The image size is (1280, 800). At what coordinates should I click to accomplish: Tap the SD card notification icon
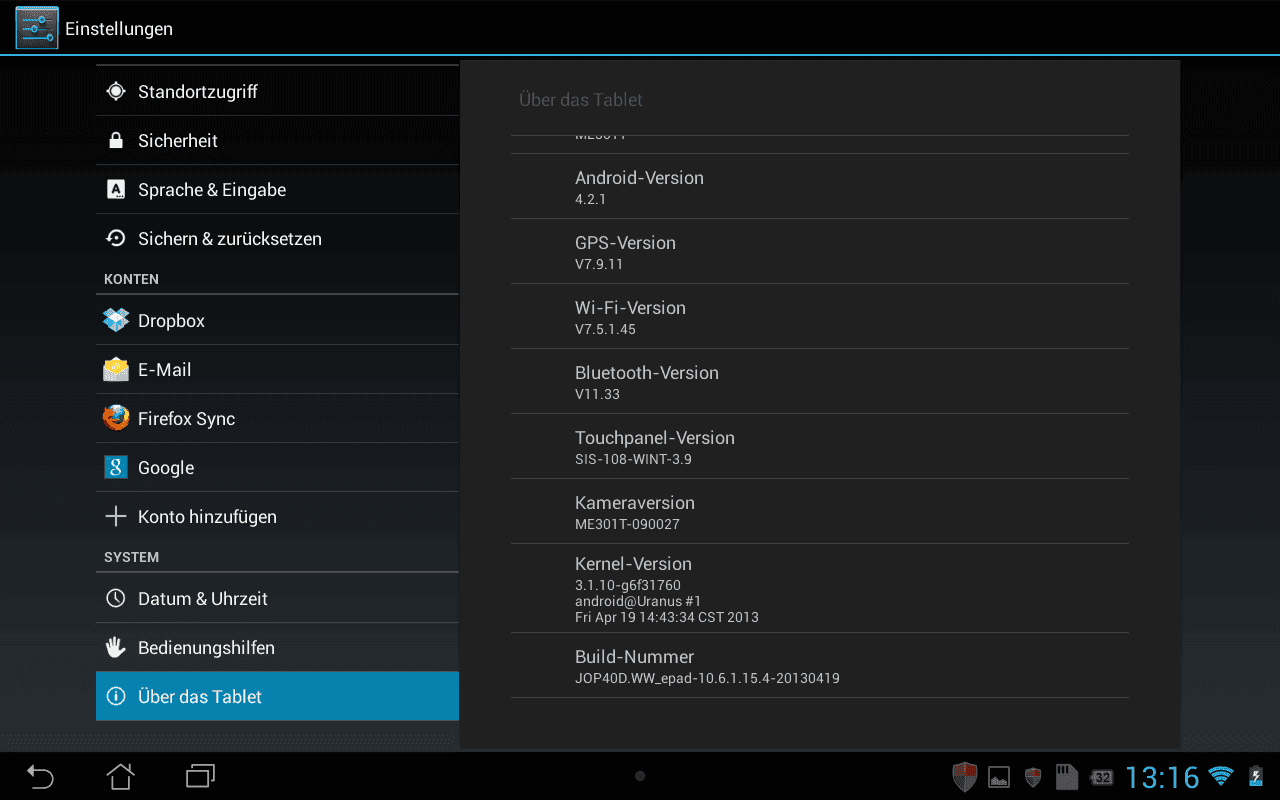point(1067,776)
